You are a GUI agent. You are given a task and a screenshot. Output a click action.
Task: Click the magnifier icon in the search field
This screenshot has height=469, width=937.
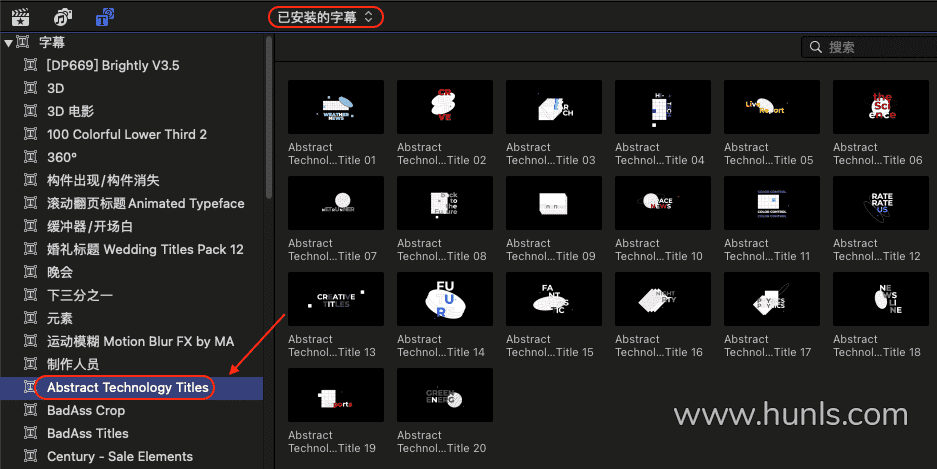tap(816, 47)
